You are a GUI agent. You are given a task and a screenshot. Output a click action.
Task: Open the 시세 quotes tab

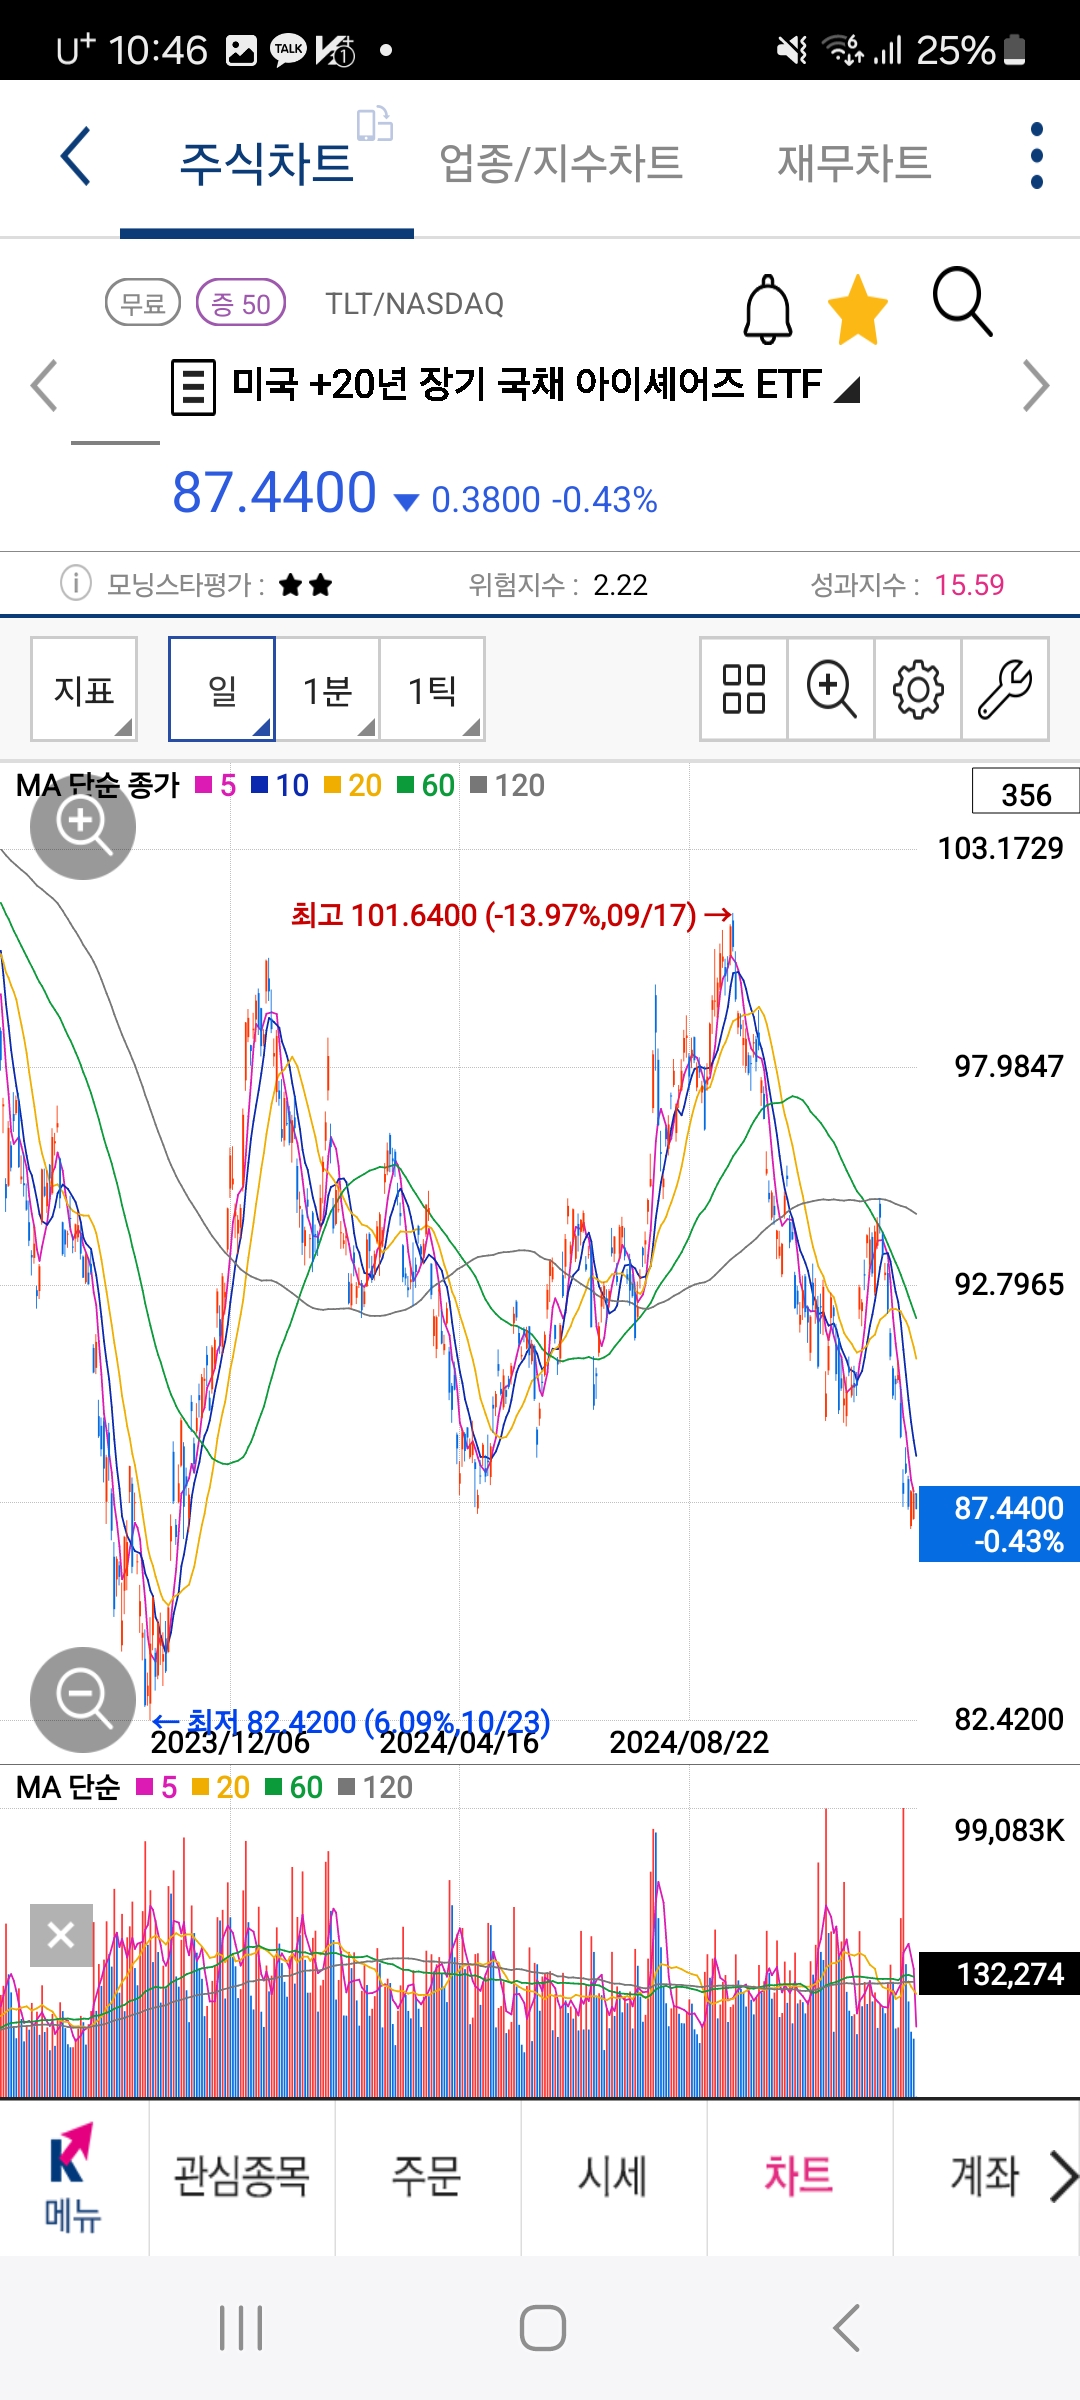coord(613,2176)
